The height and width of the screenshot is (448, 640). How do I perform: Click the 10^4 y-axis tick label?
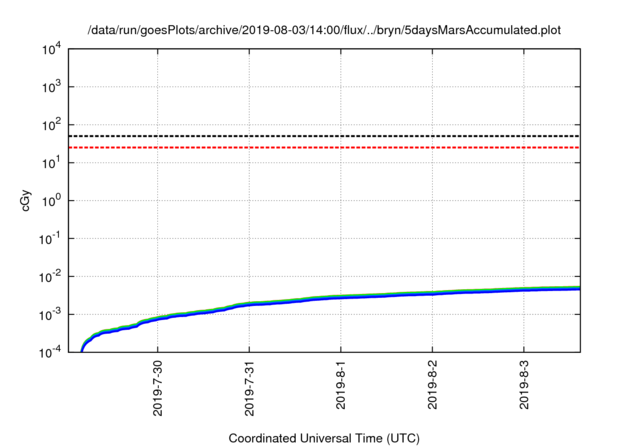[x=51, y=50]
